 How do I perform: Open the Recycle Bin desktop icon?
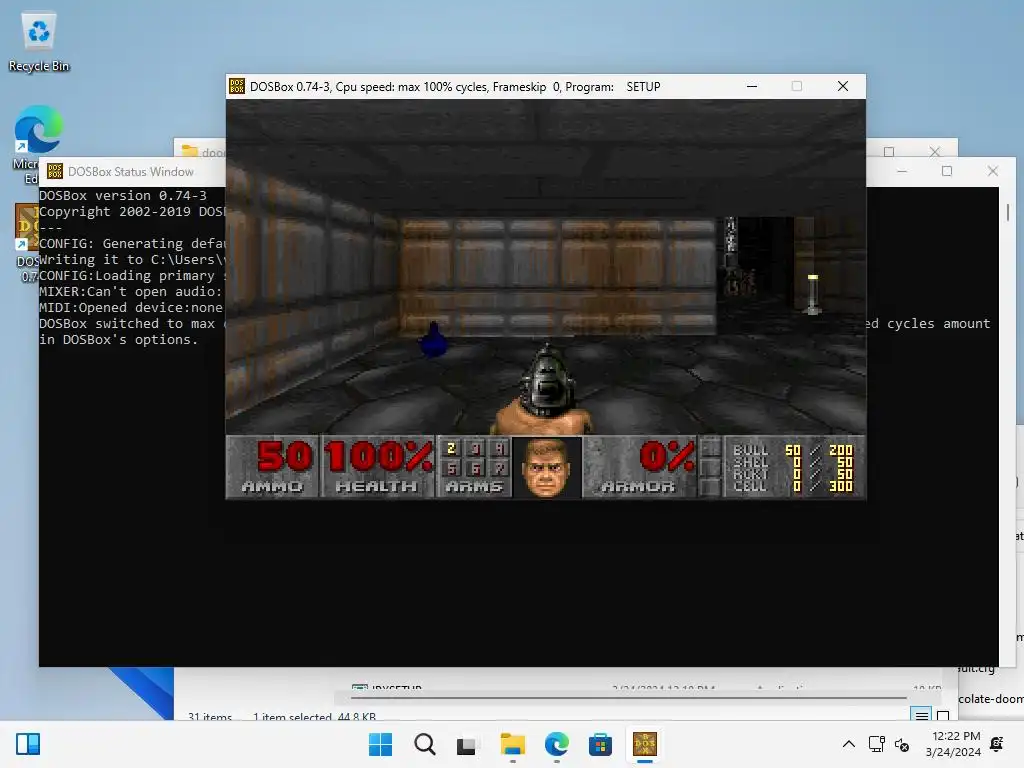pos(39,42)
